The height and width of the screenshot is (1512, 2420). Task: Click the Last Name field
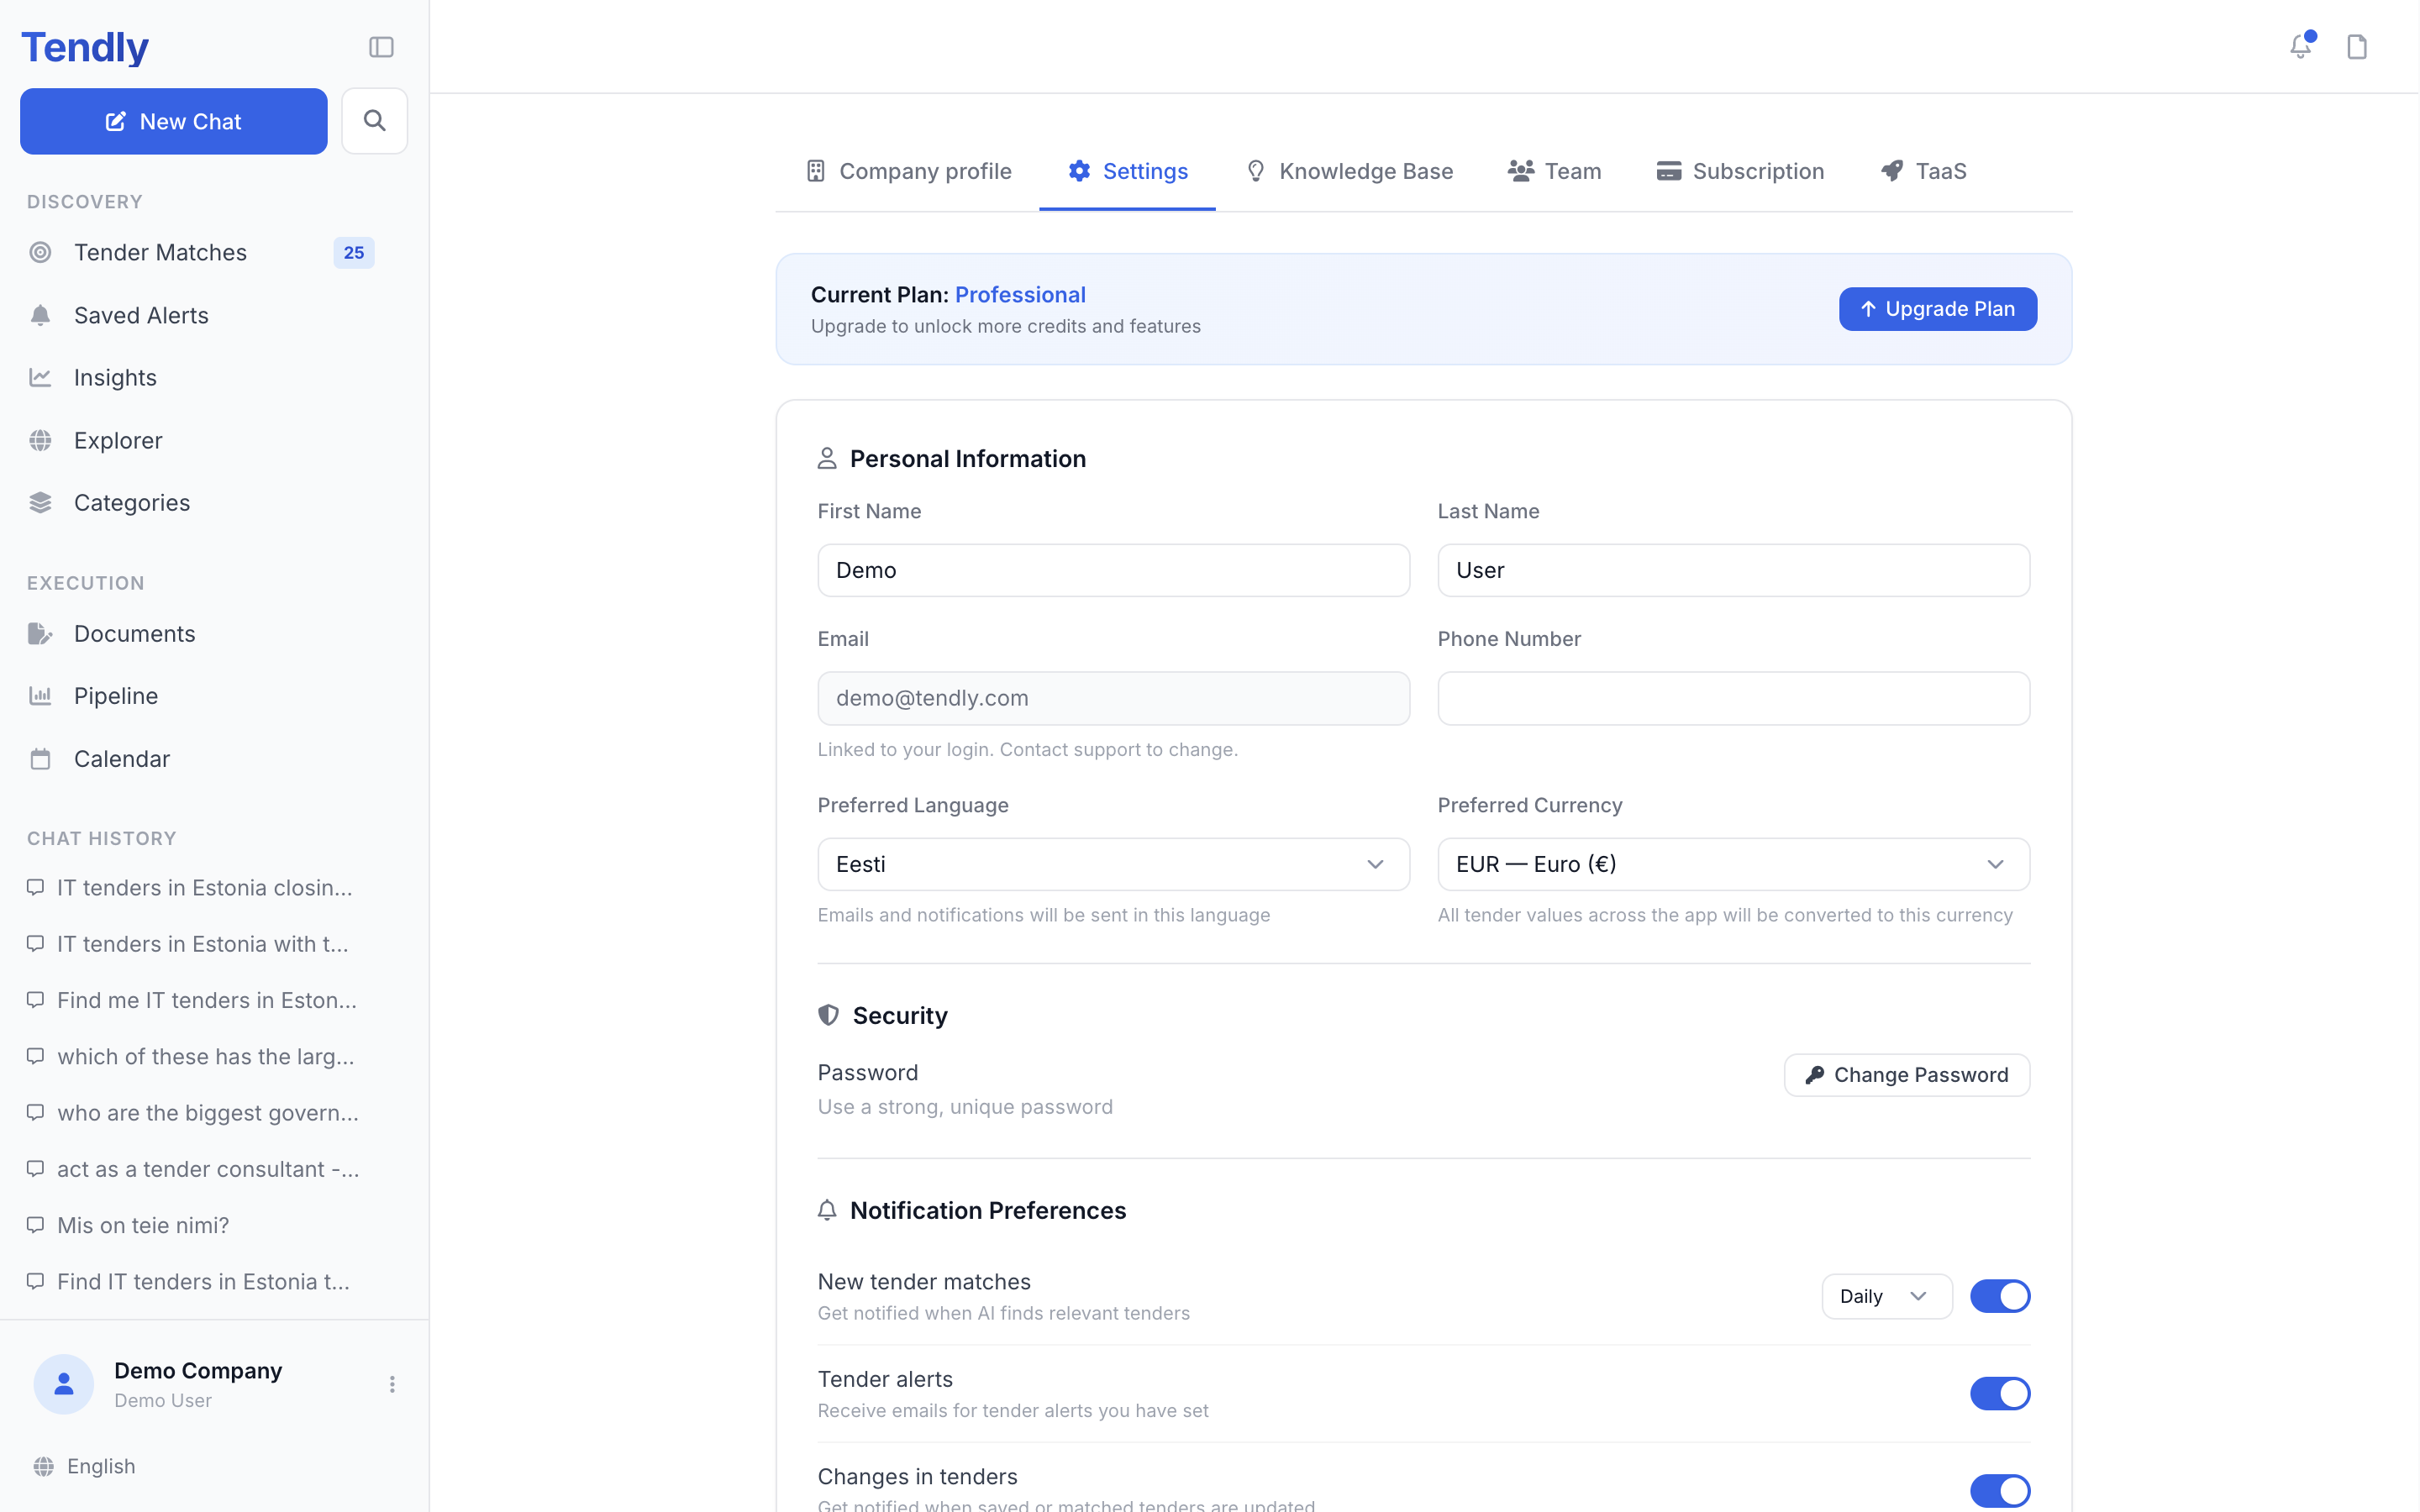(1733, 570)
